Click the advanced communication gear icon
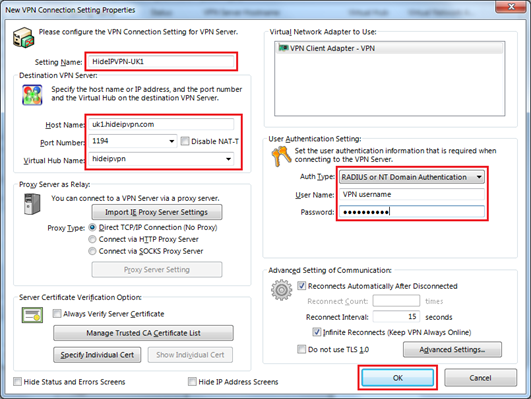Image resolution: width=531 pixels, height=399 pixels. (x=281, y=290)
